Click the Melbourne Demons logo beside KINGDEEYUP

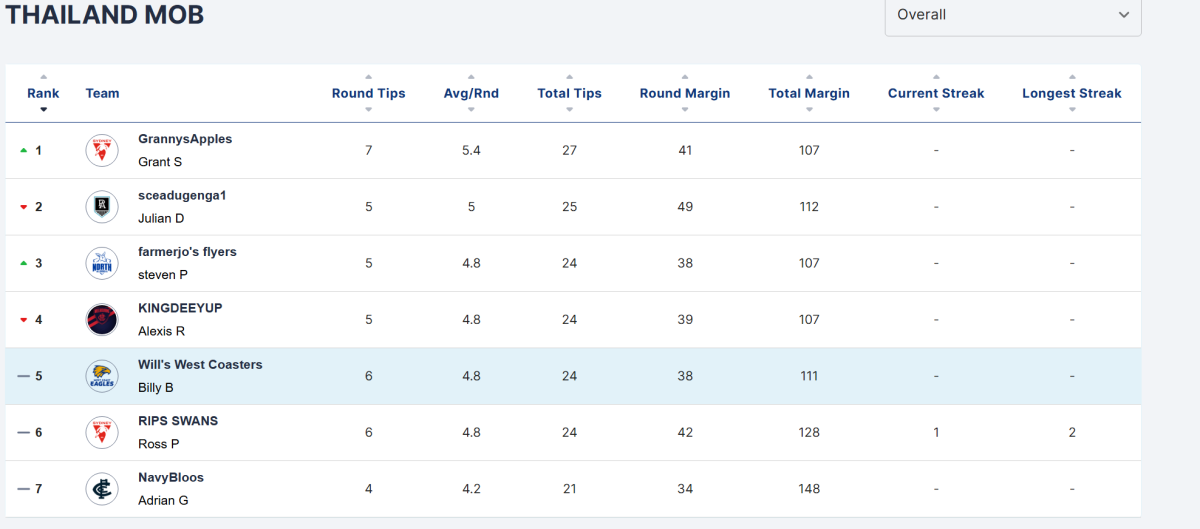tap(102, 320)
